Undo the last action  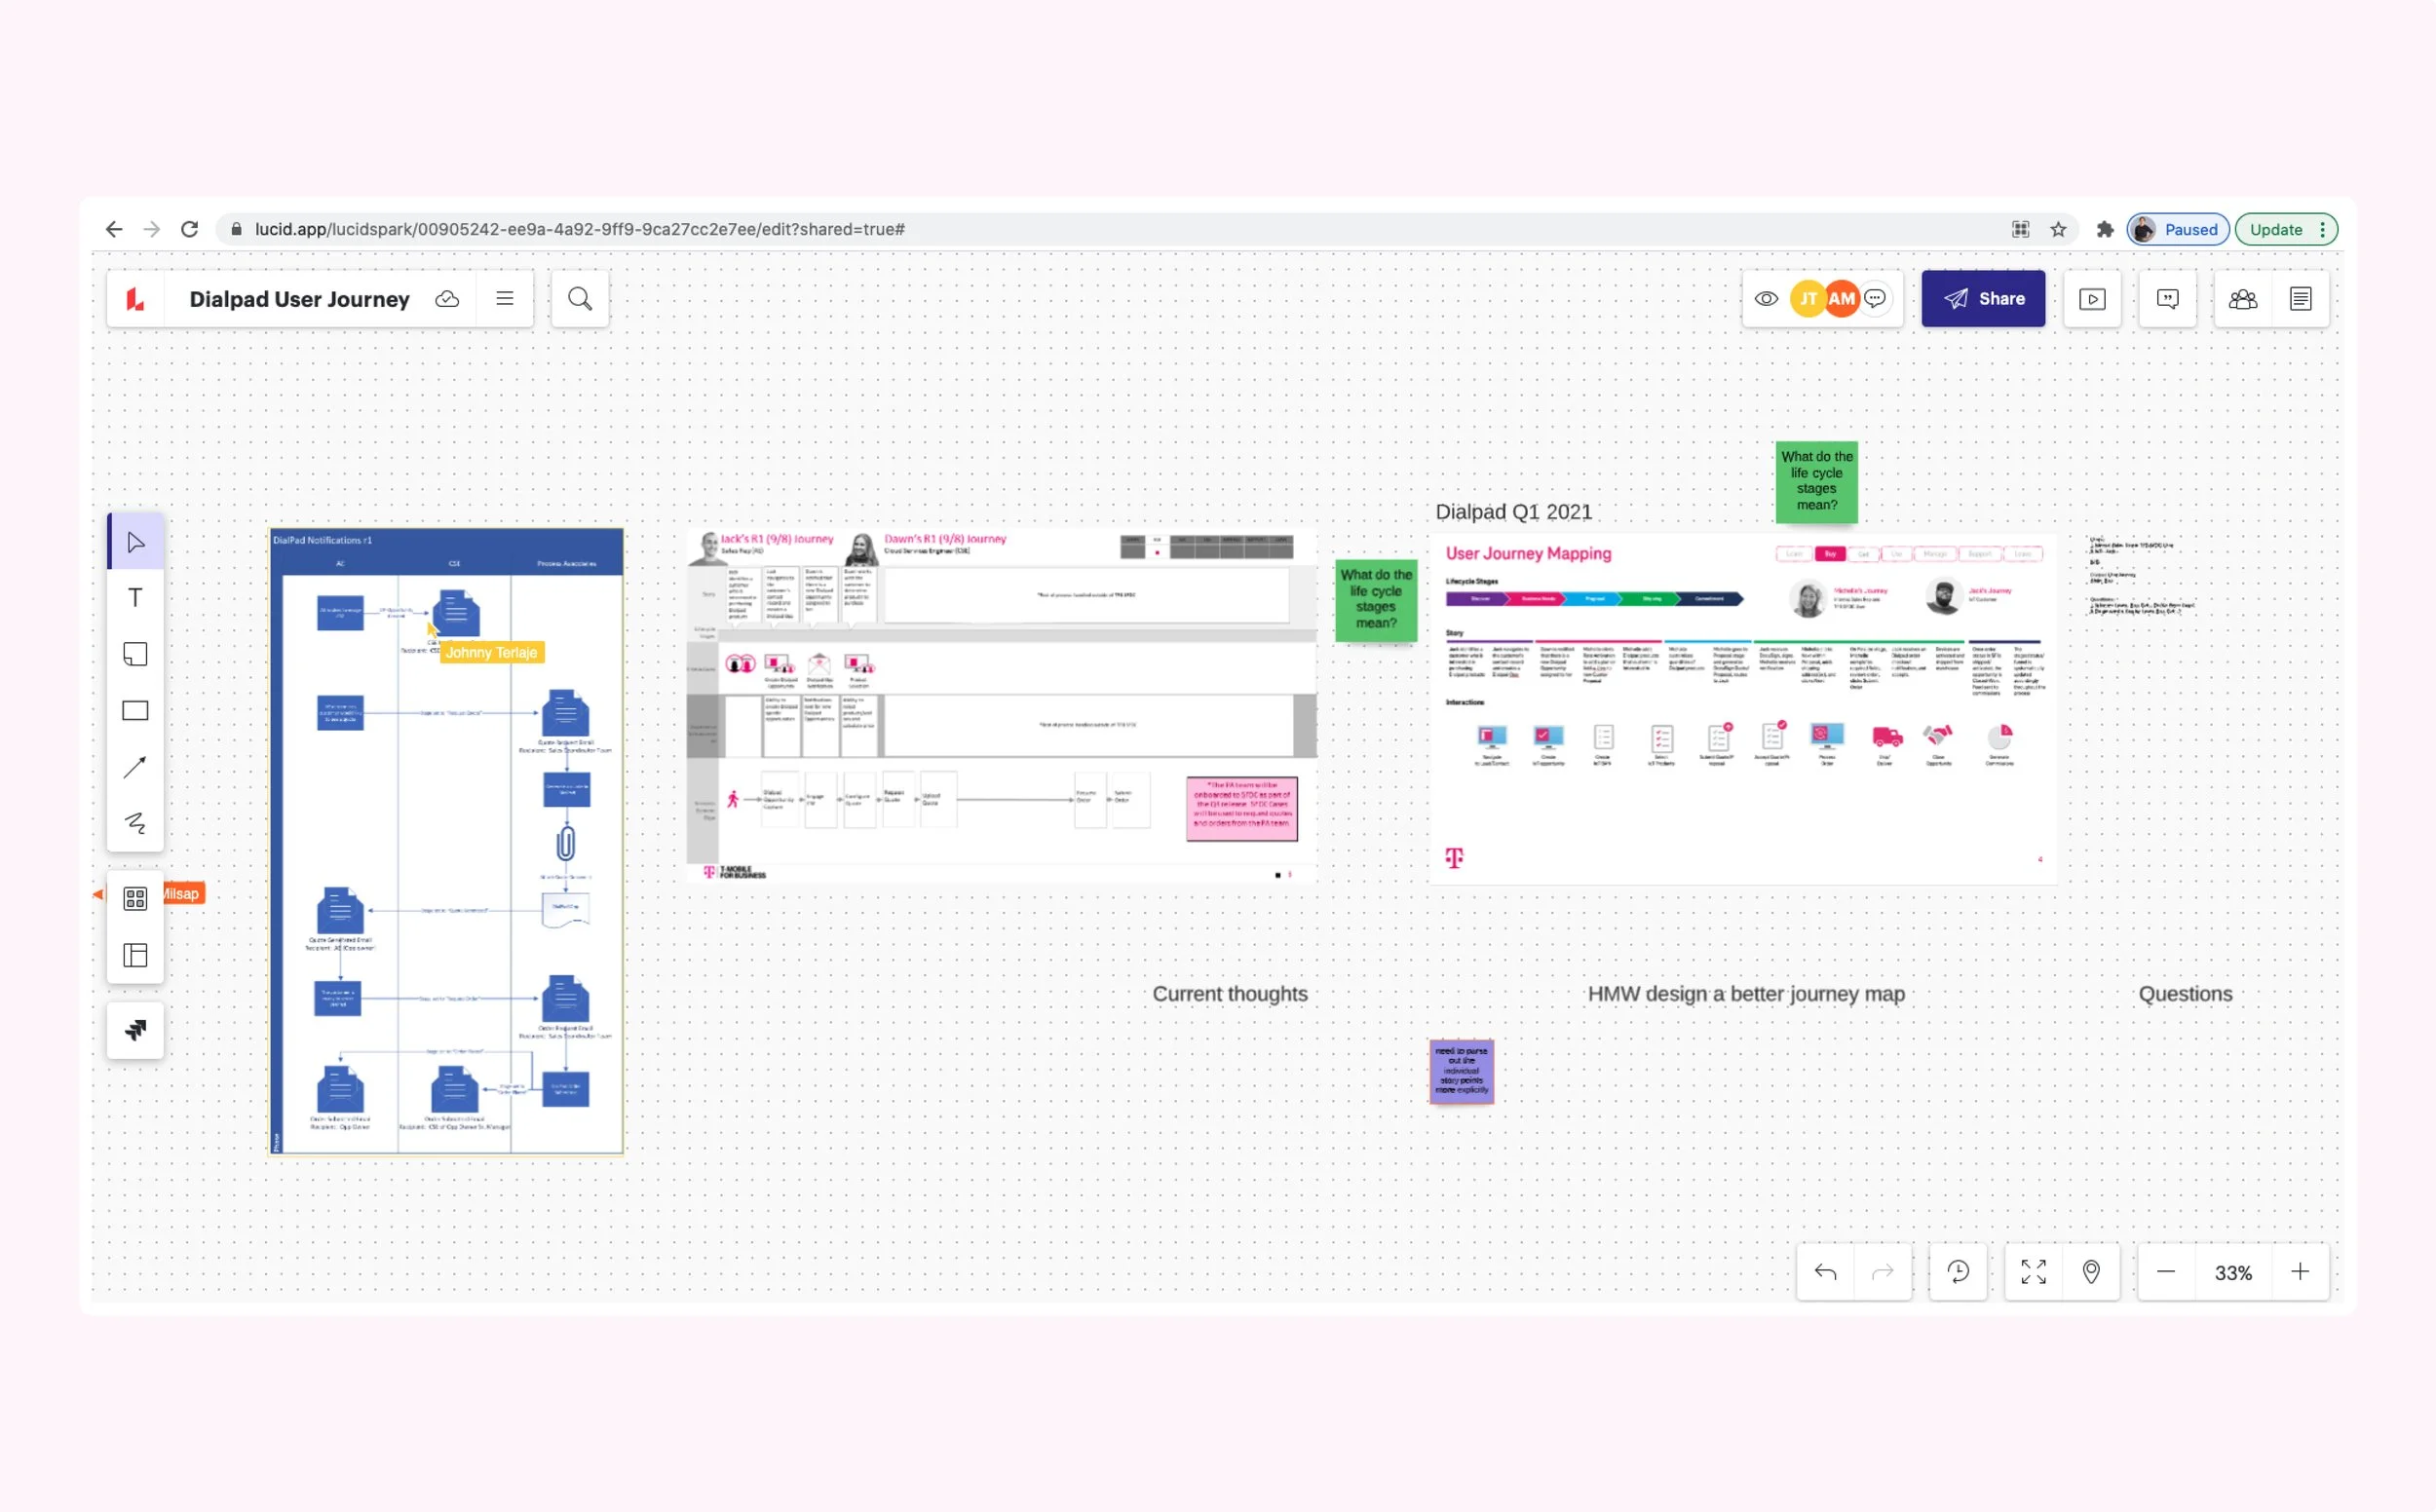pos(1825,1272)
